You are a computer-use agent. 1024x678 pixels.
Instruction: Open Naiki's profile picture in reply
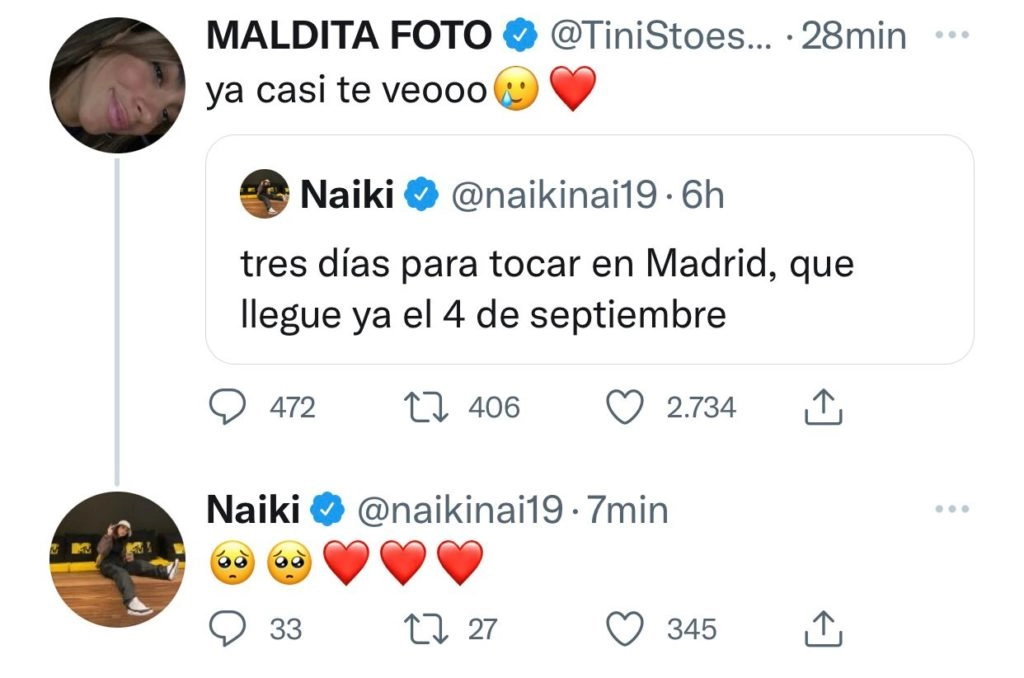[x=118, y=559]
